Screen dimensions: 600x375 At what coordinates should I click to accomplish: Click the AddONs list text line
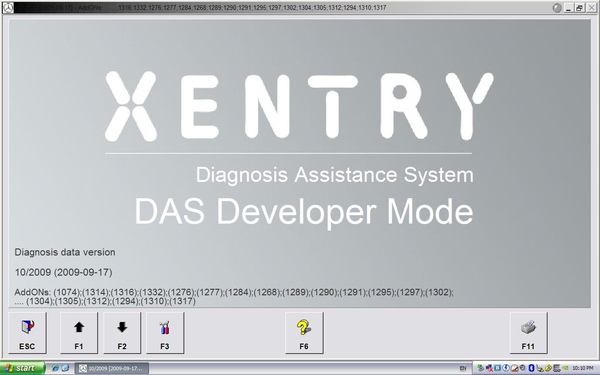[234, 297]
